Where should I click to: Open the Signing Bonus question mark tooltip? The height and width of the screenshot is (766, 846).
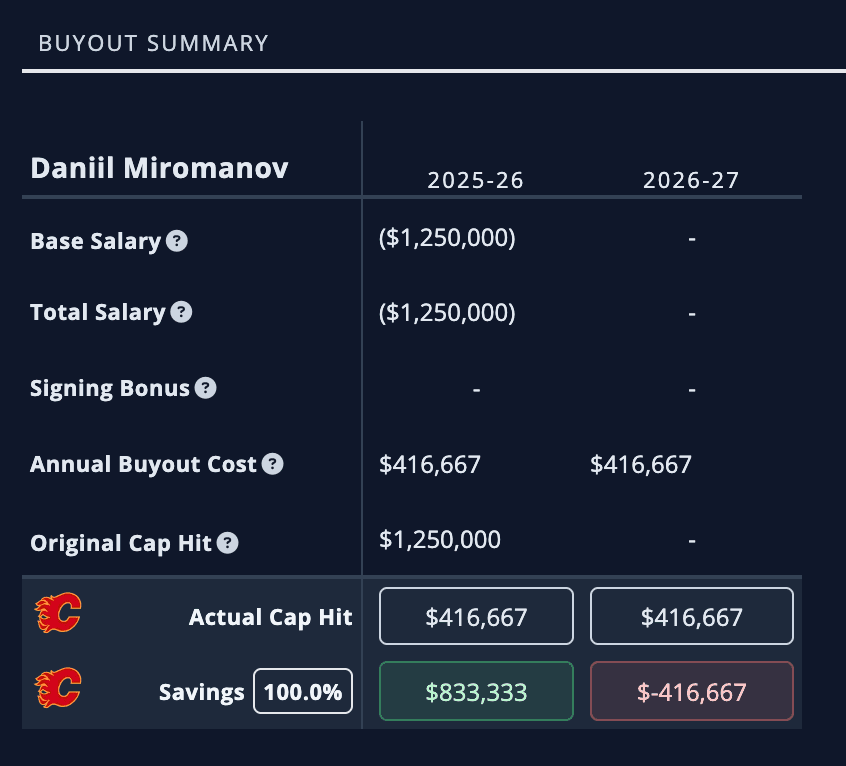point(205,388)
